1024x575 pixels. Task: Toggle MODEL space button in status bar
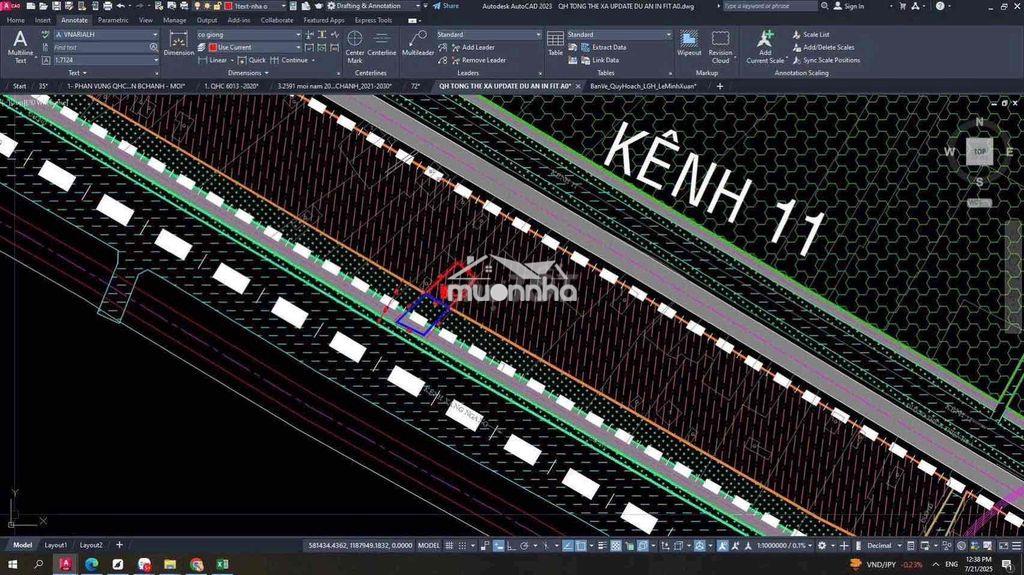coord(428,546)
